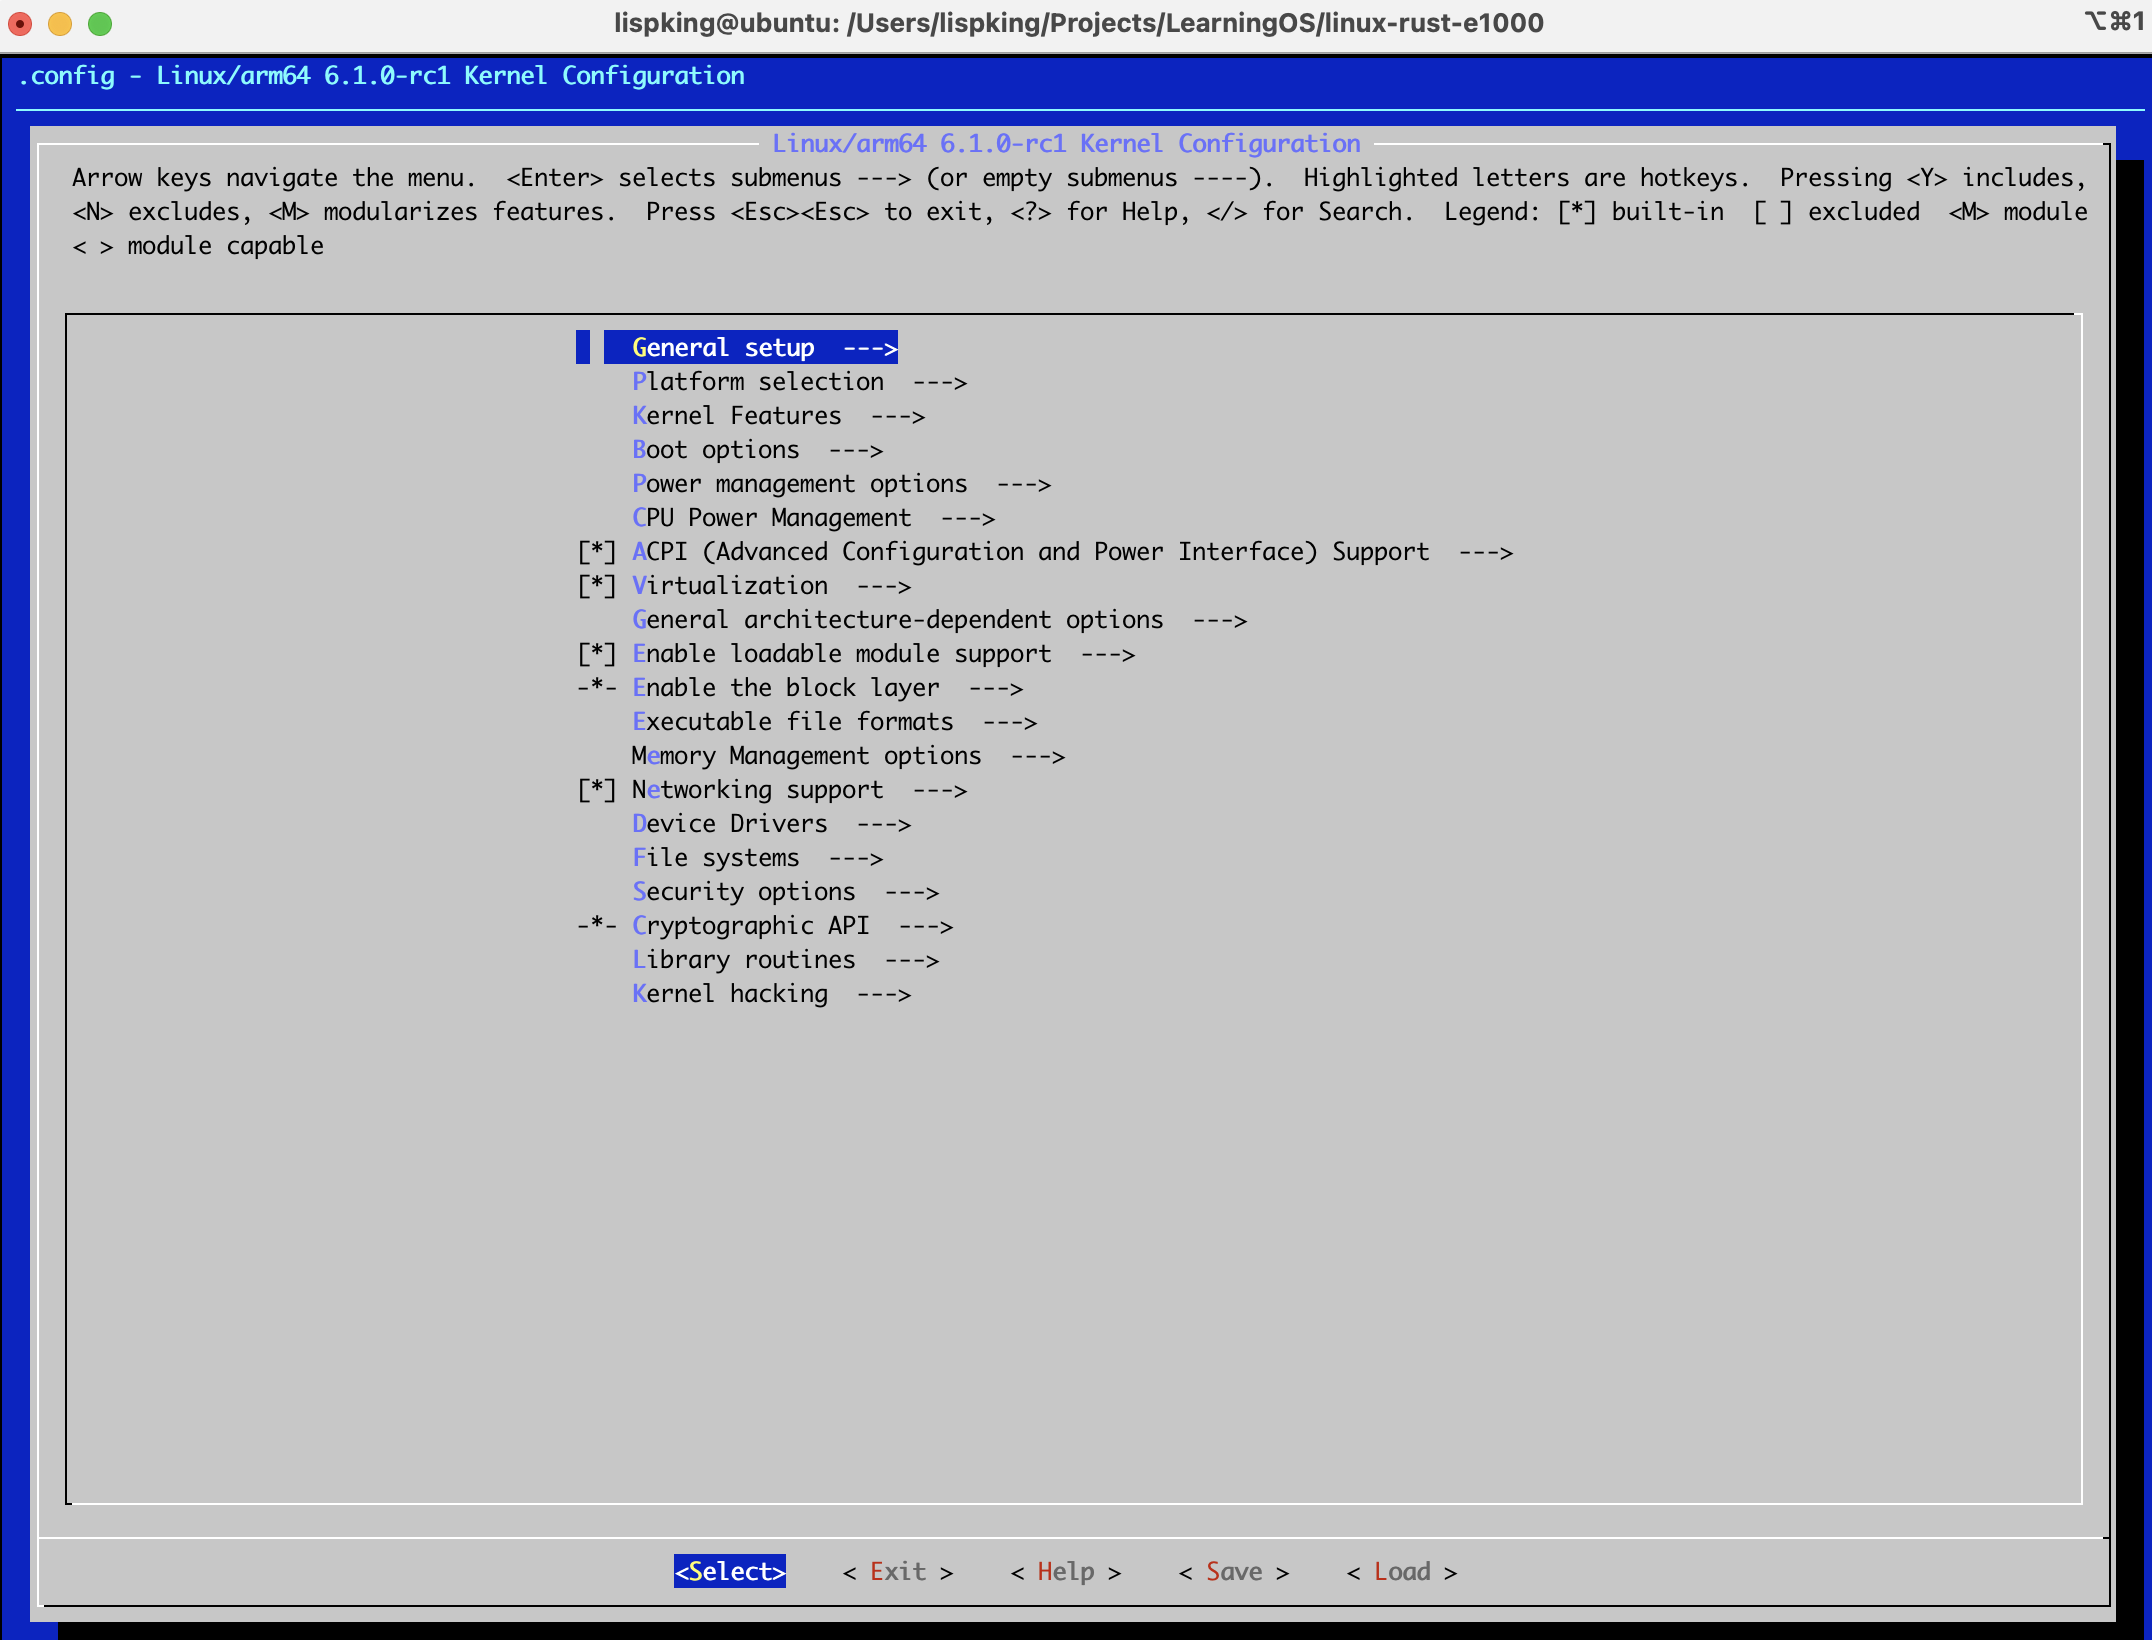Toggle Enable loadable module support checkbox
The width and height of the screenshot is (2152, 1640).
(x=597, y=654)
